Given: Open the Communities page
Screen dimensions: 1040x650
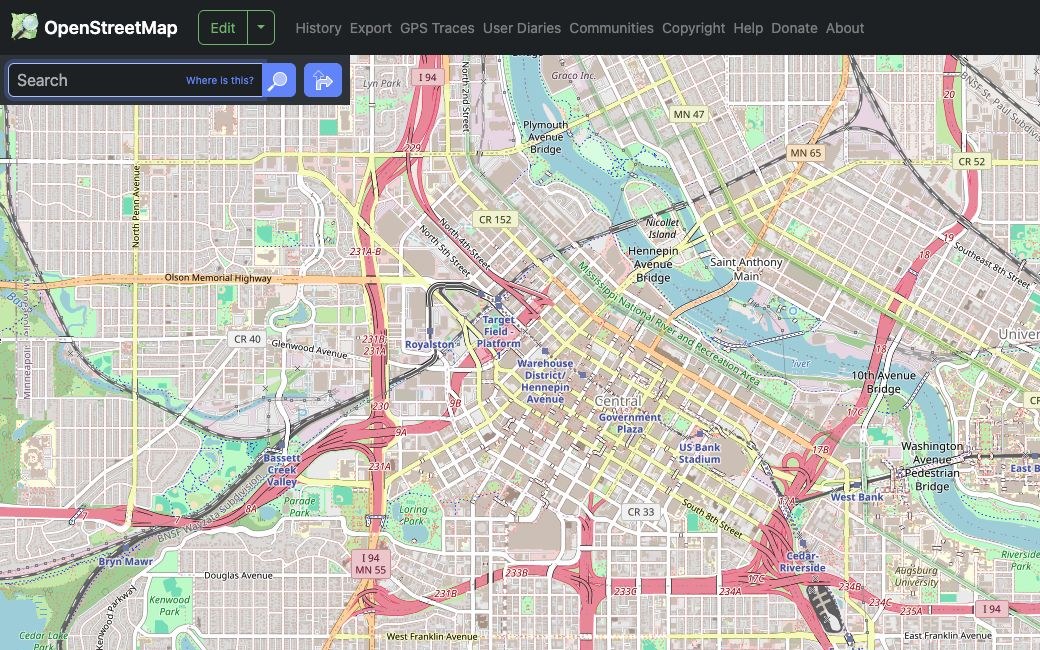Looking at the screenshot, I should (x=612, y=28).
